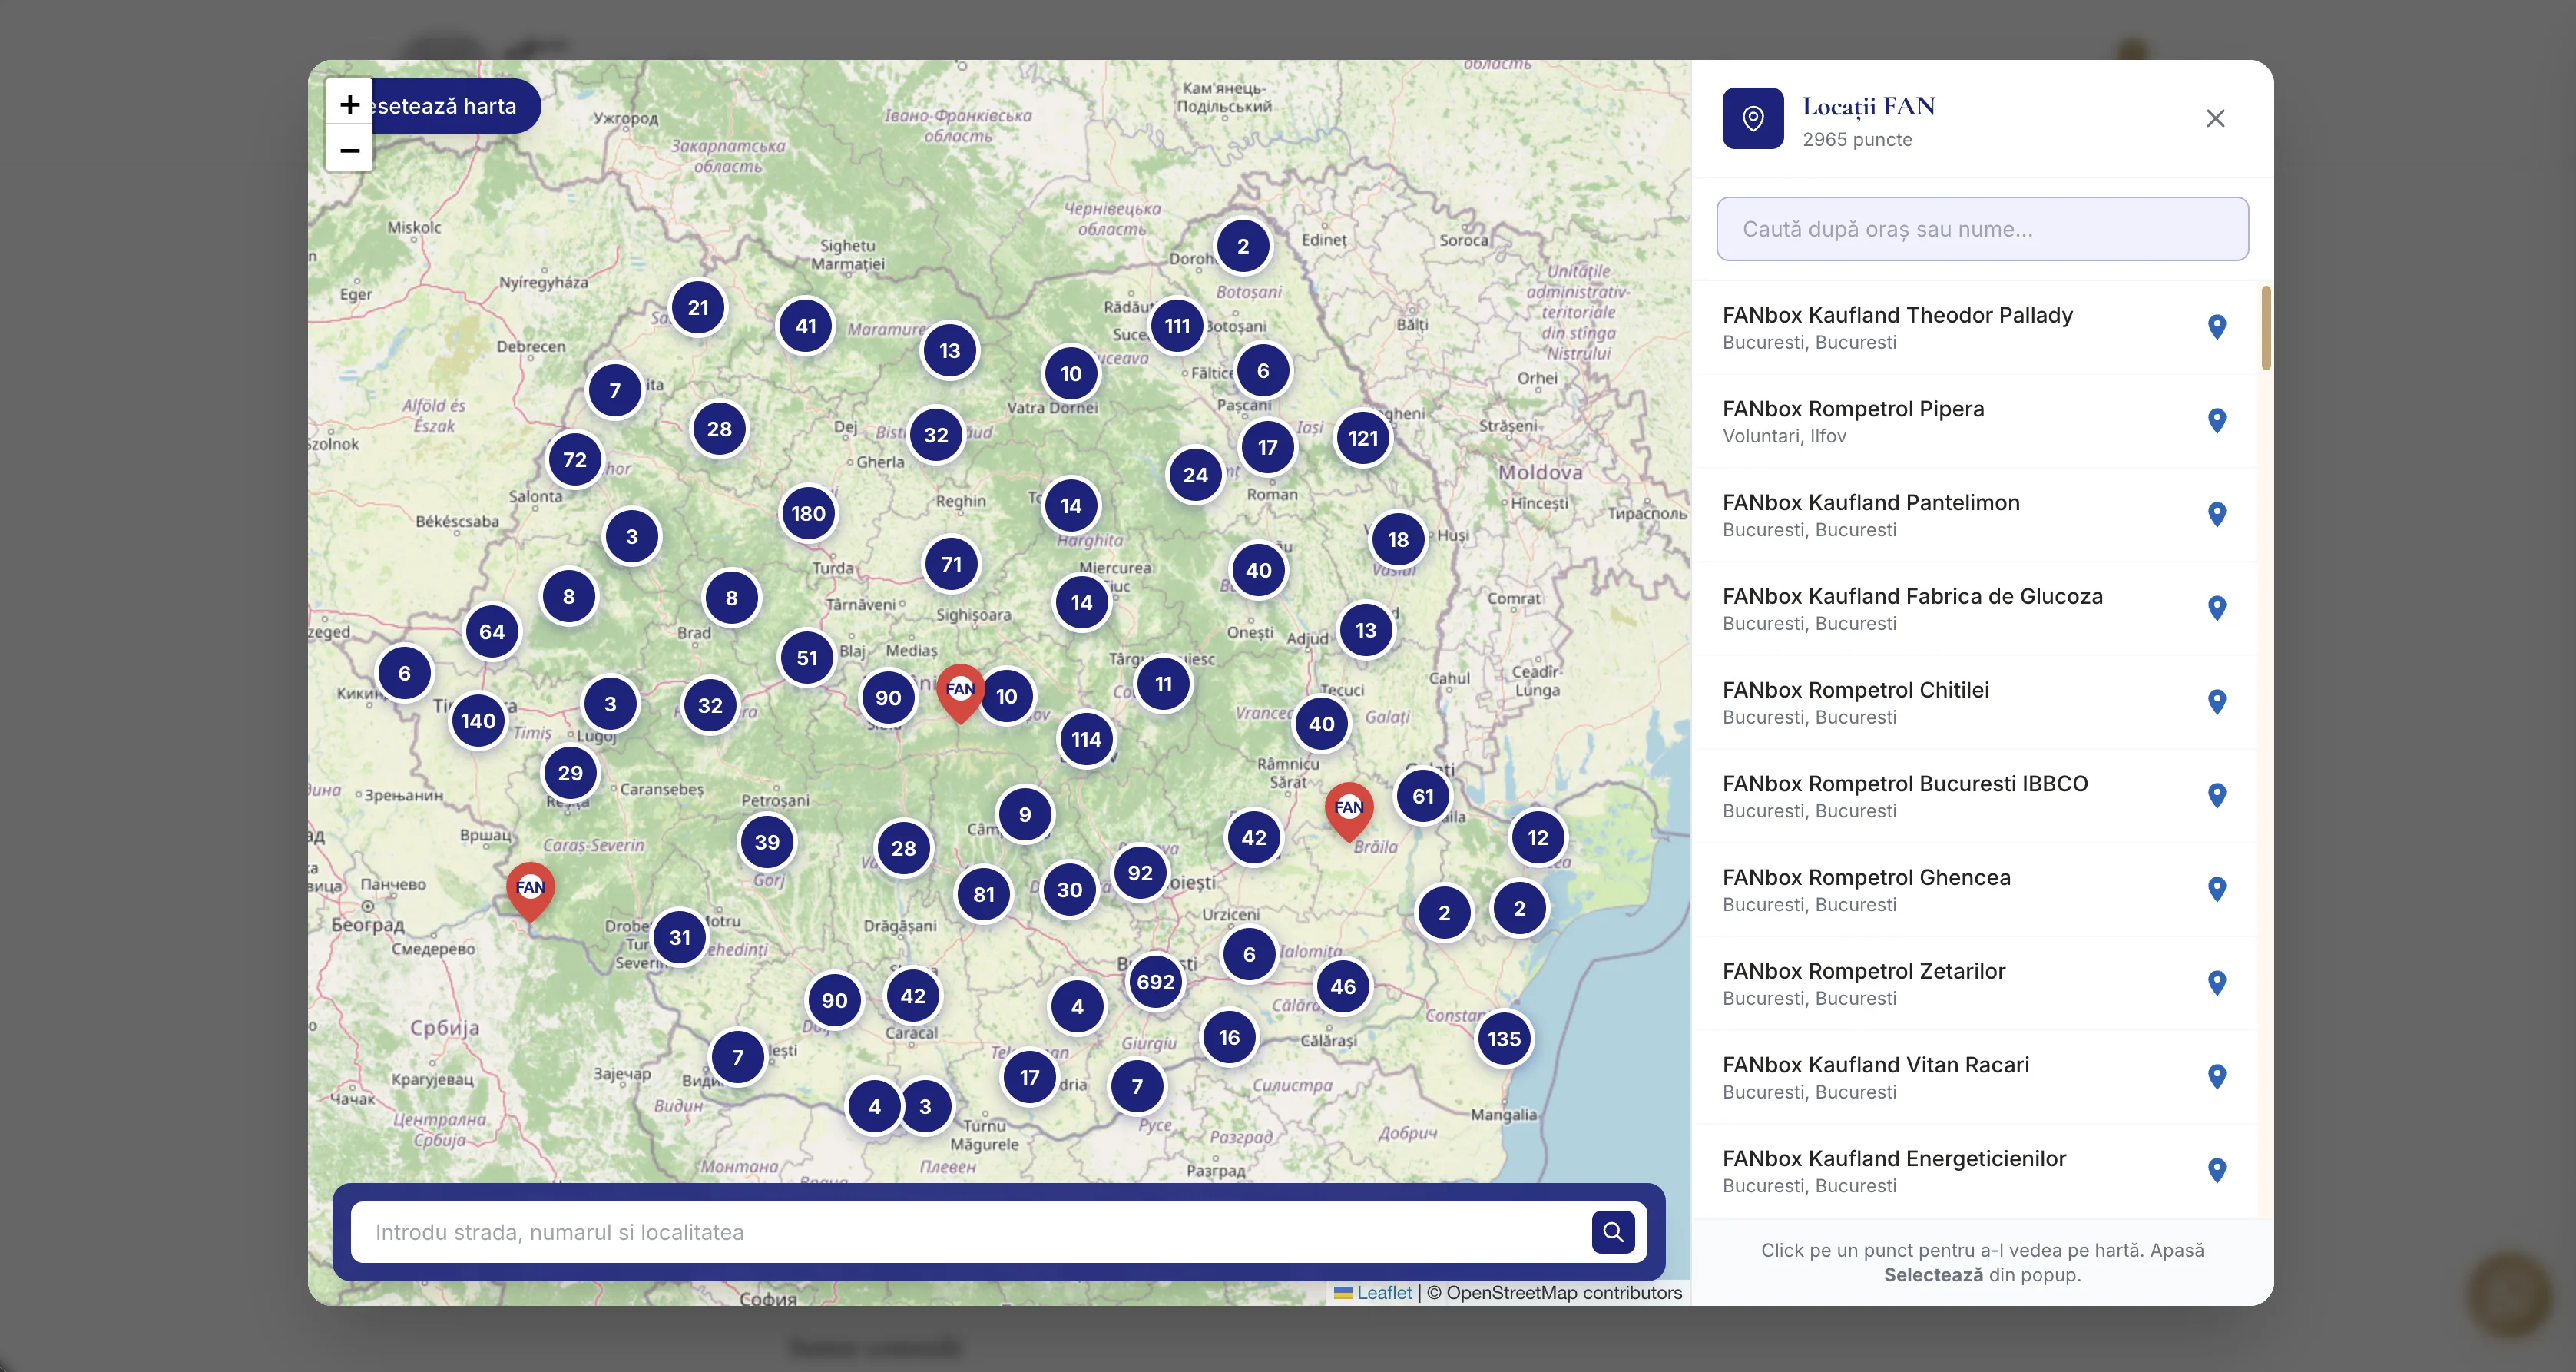Click the Resetează harta button

pyautogui.click(x=456, y=106)
